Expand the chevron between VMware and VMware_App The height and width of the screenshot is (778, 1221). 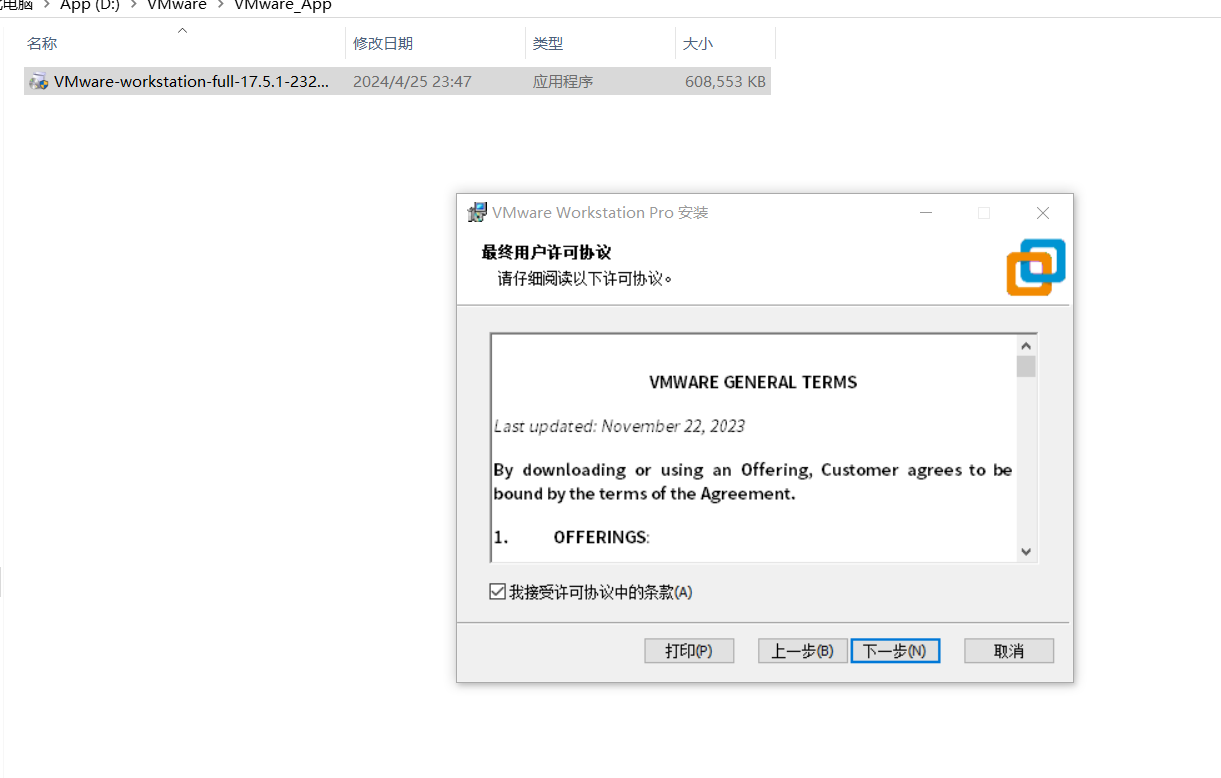pyautogui.click(x=220, y=5)
